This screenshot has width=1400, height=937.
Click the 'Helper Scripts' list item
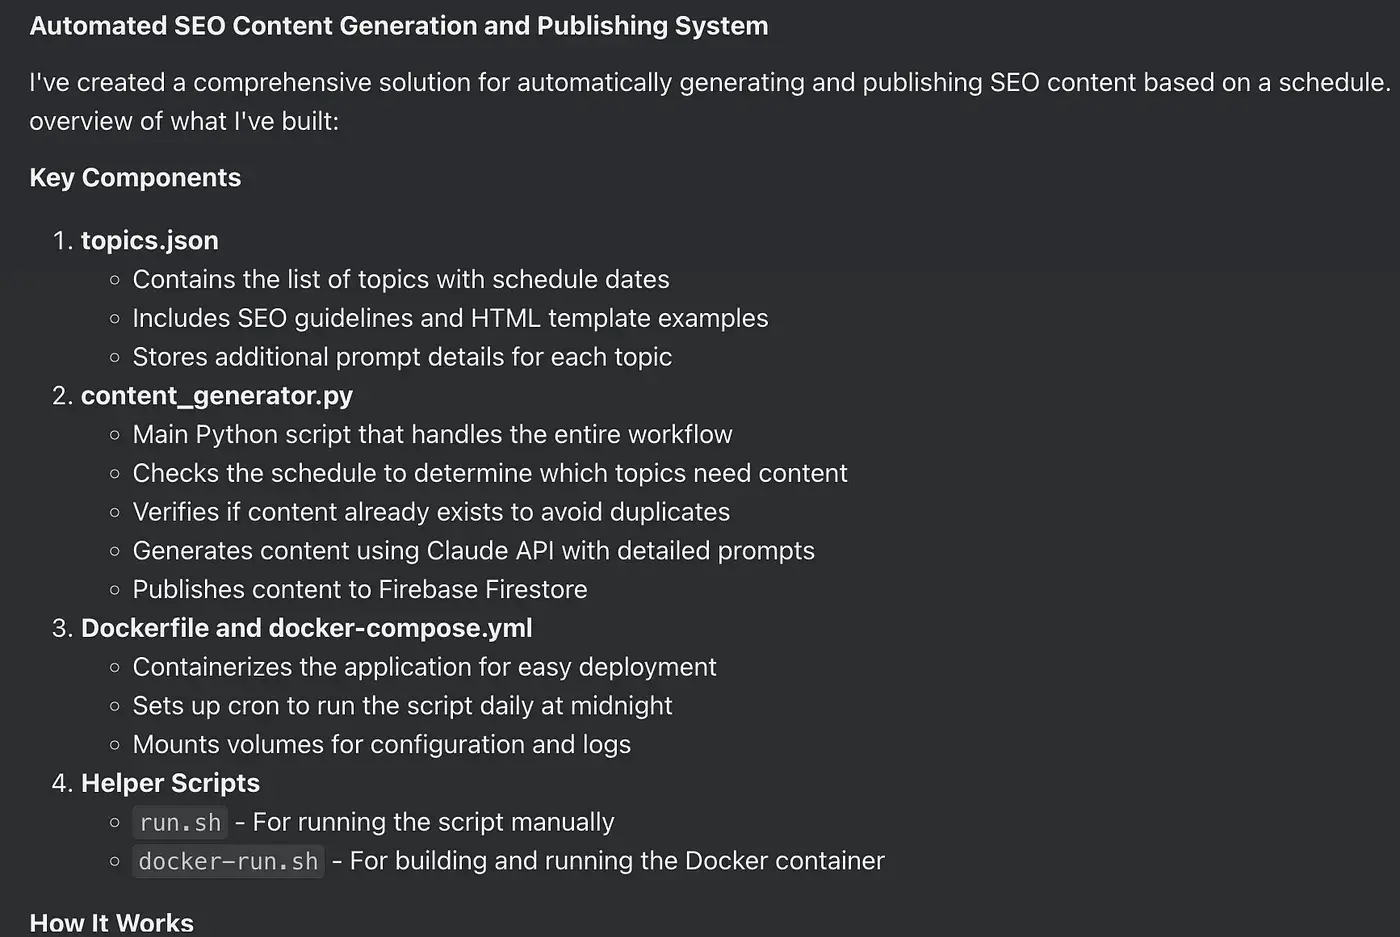(170, 783)
